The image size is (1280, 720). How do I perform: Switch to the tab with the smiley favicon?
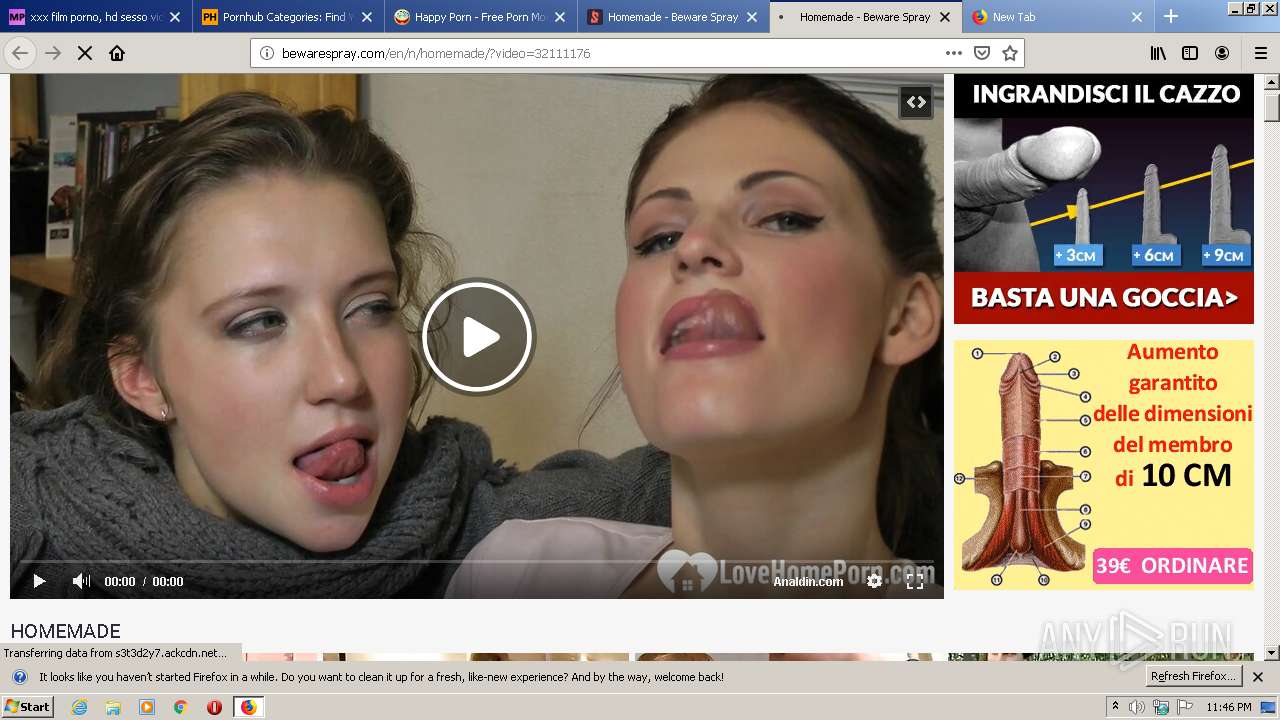tap(480, 17)
